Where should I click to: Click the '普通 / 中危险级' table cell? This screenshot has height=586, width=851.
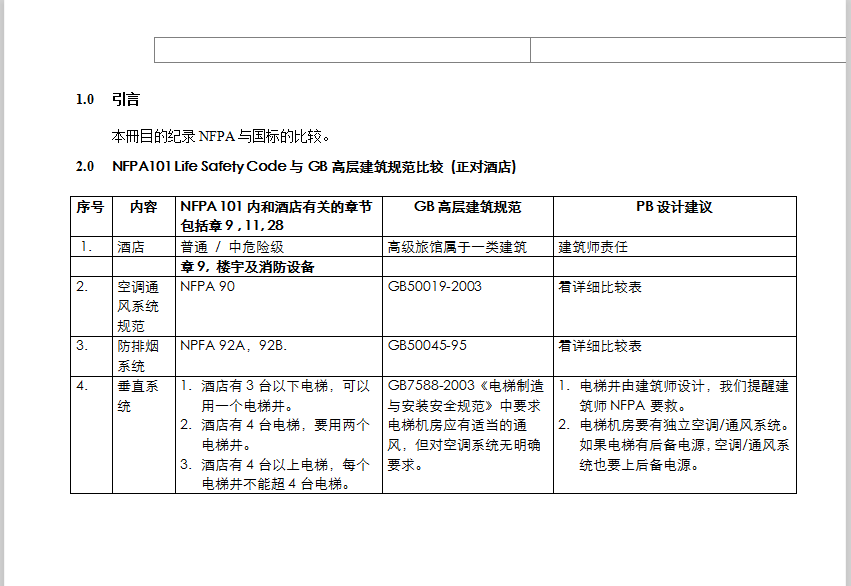click(232, 247)
